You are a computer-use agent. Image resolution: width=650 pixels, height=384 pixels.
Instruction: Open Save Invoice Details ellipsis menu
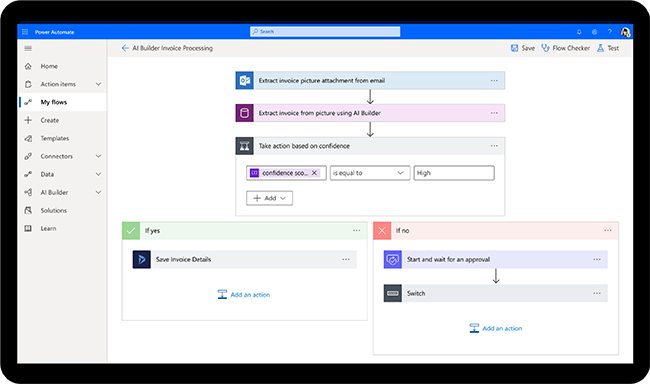pos(346,260)
